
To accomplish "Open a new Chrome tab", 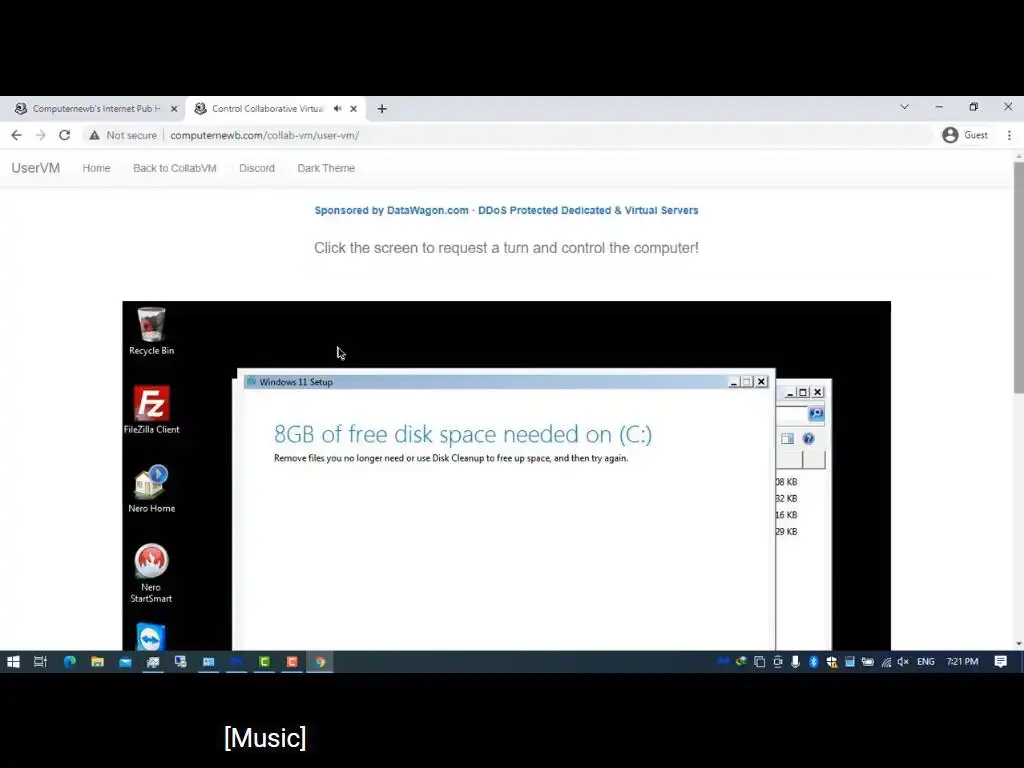I will click(x=382, y=109).
